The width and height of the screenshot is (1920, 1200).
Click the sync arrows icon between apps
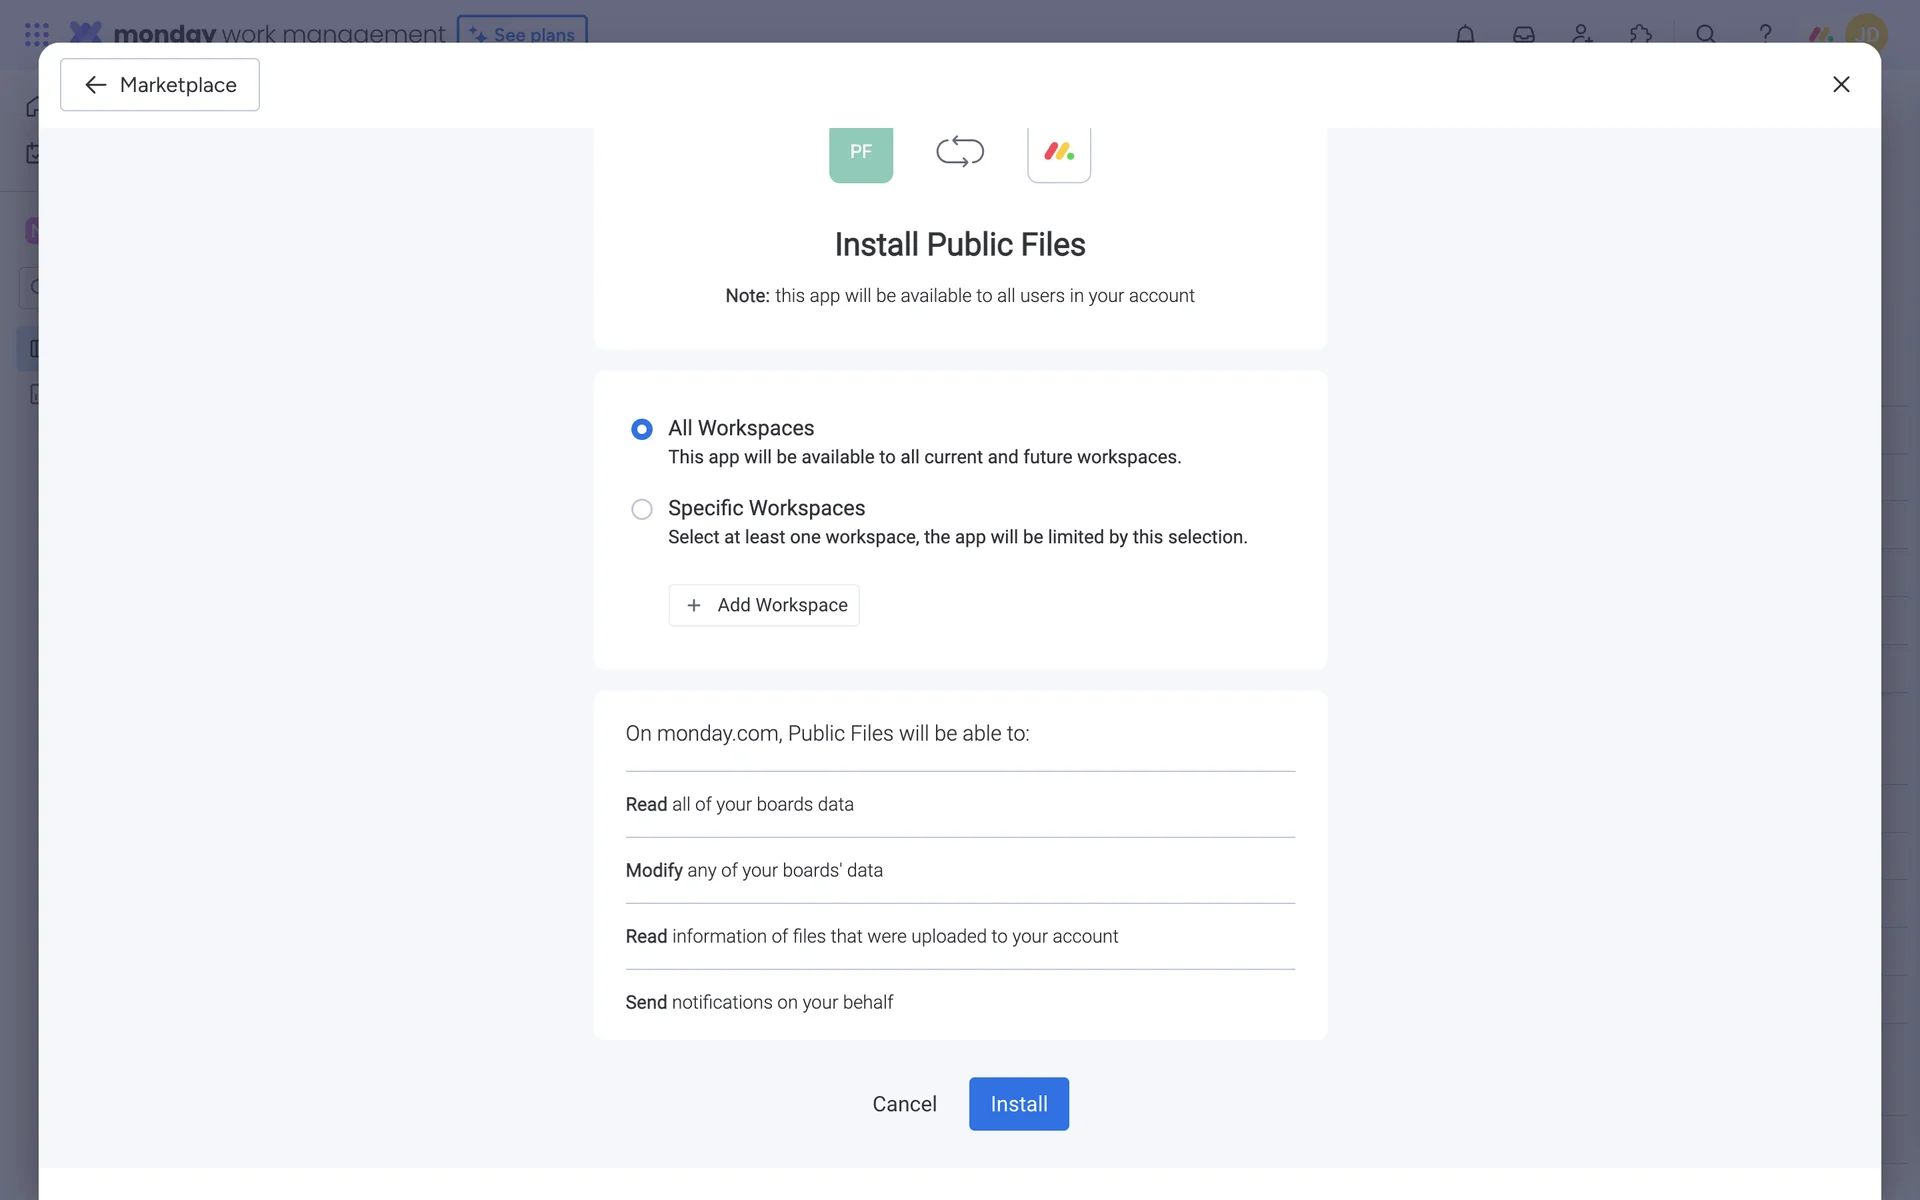[x=959, y=152]
